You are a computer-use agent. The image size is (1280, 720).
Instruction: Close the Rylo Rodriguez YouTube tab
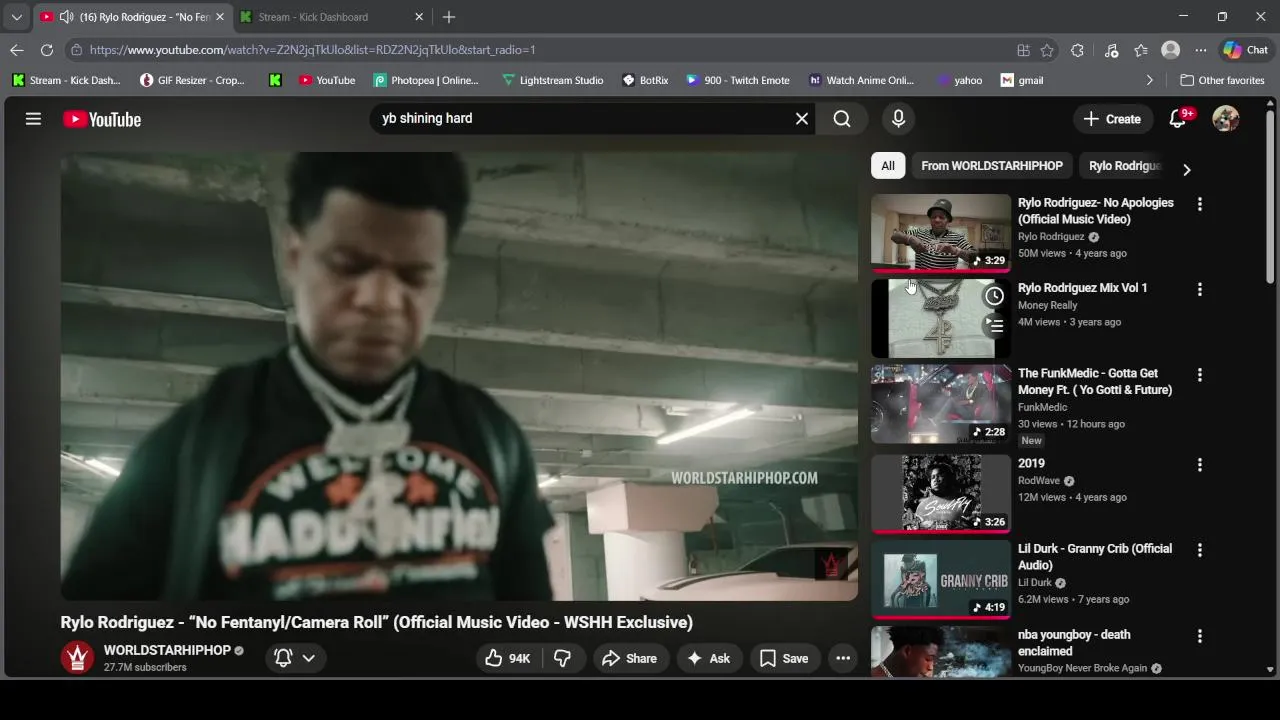pyautogui.click(x=220, y=17)
